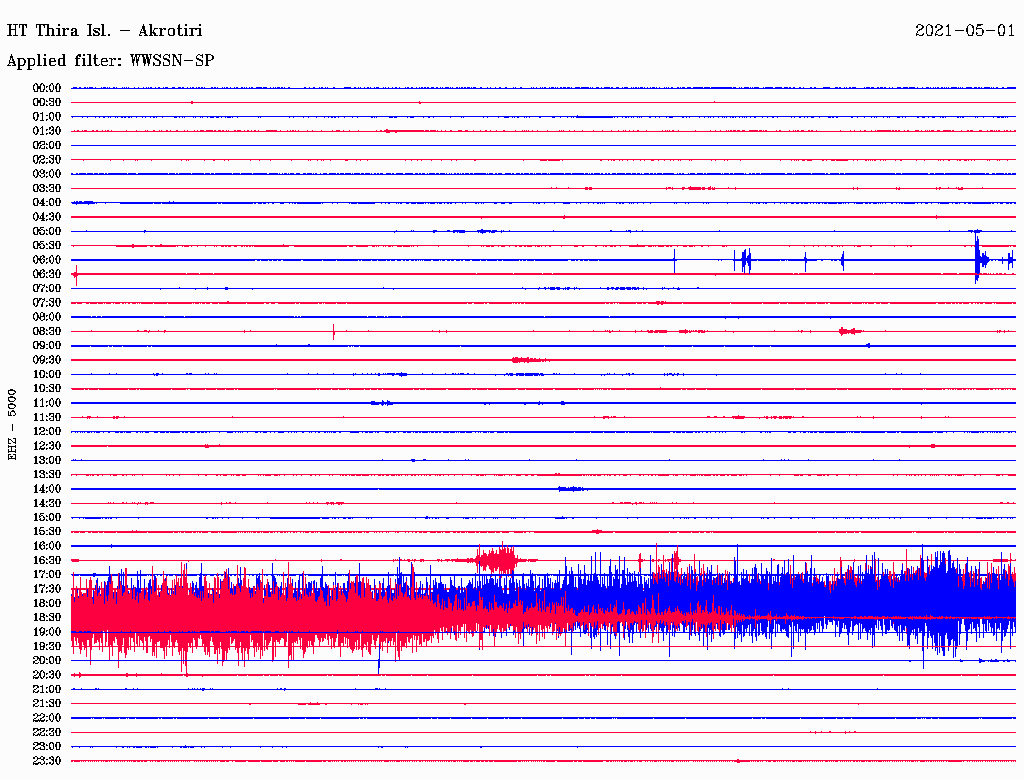
Task: Click the red burst on the 16:30 trace
Action: pyautogui.click(x=497, y=559)
